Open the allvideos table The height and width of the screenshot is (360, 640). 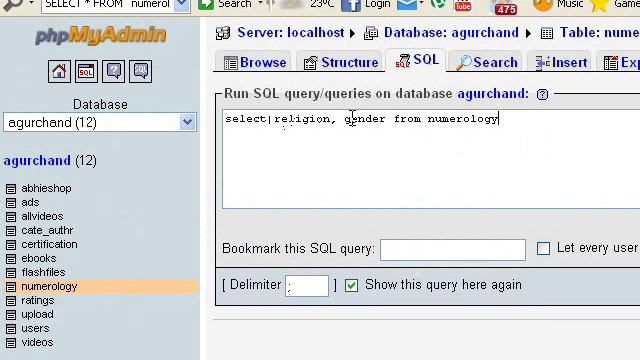pos(42,216)
